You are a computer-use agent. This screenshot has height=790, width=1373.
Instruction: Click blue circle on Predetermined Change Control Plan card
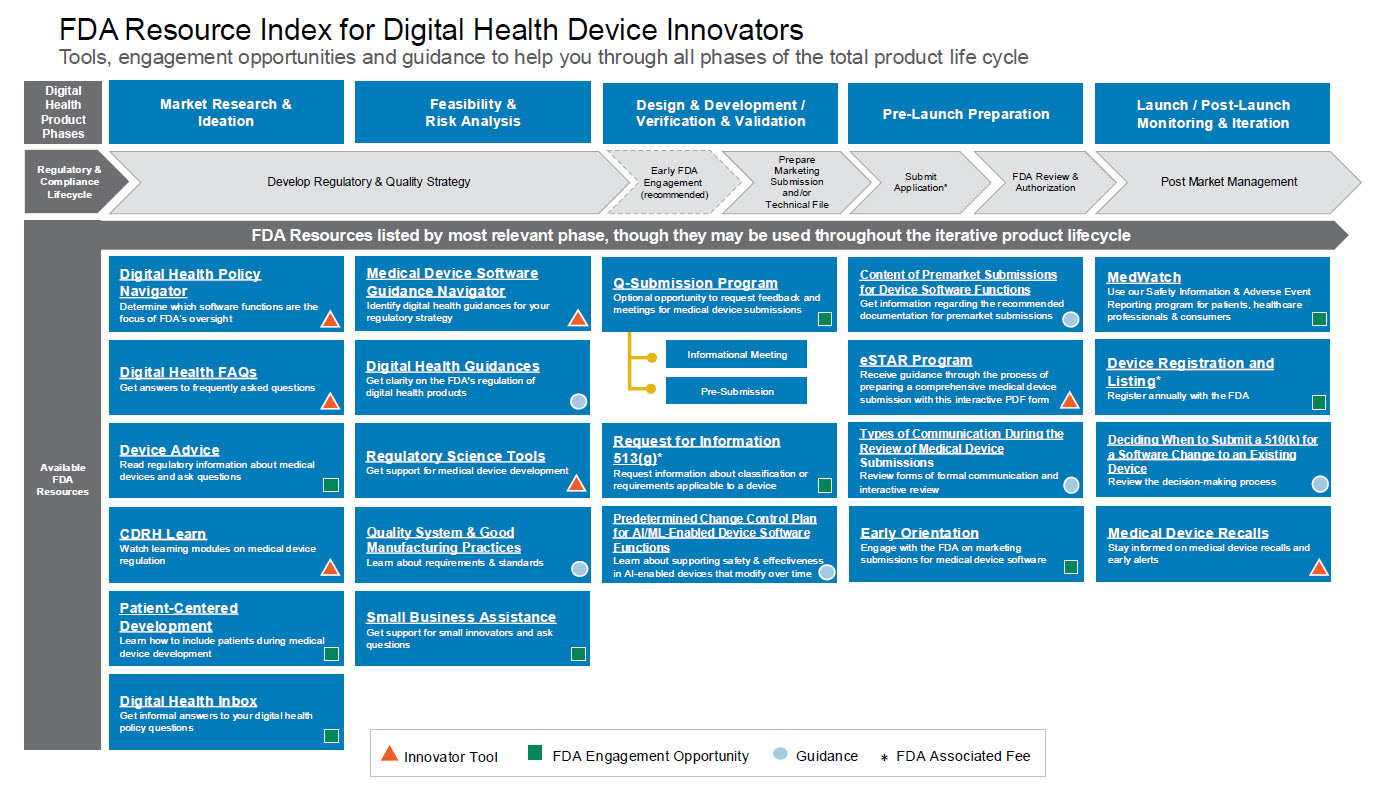pos(826,572)
